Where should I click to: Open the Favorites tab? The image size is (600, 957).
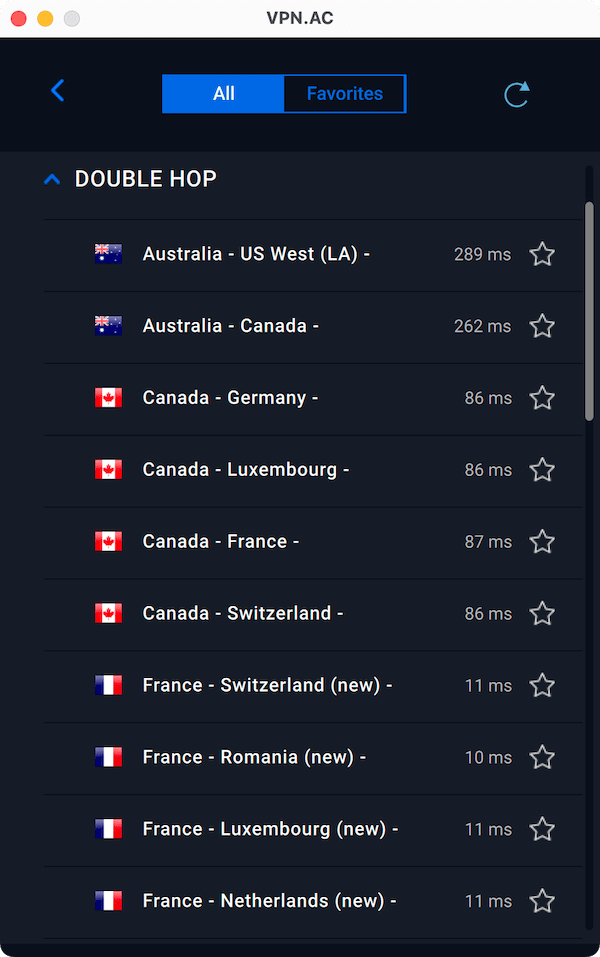click(344, 94)
